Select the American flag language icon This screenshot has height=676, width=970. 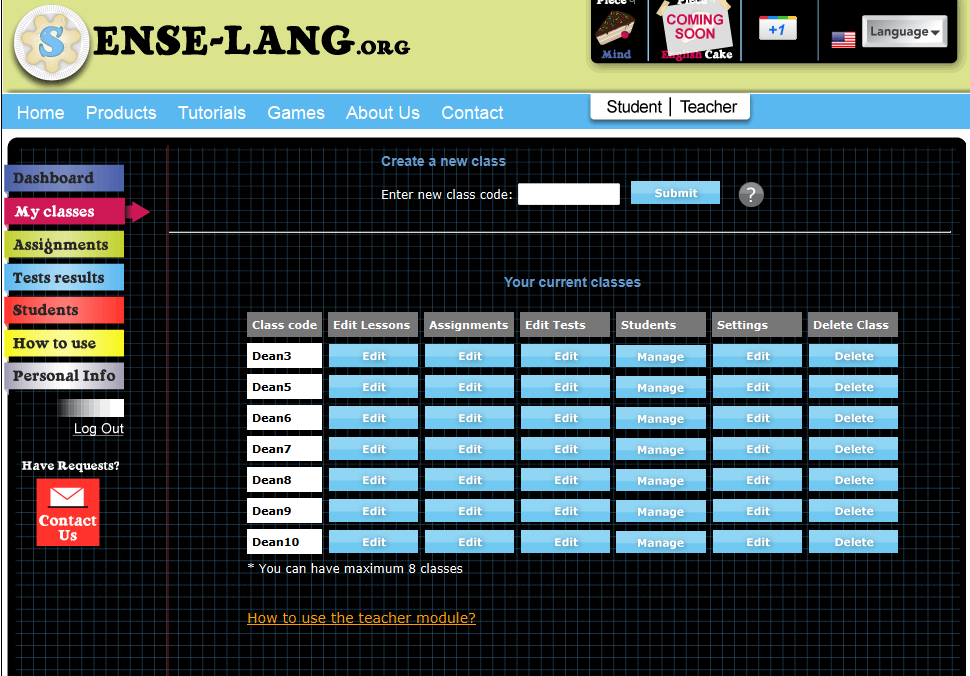(x=843, y=39)
